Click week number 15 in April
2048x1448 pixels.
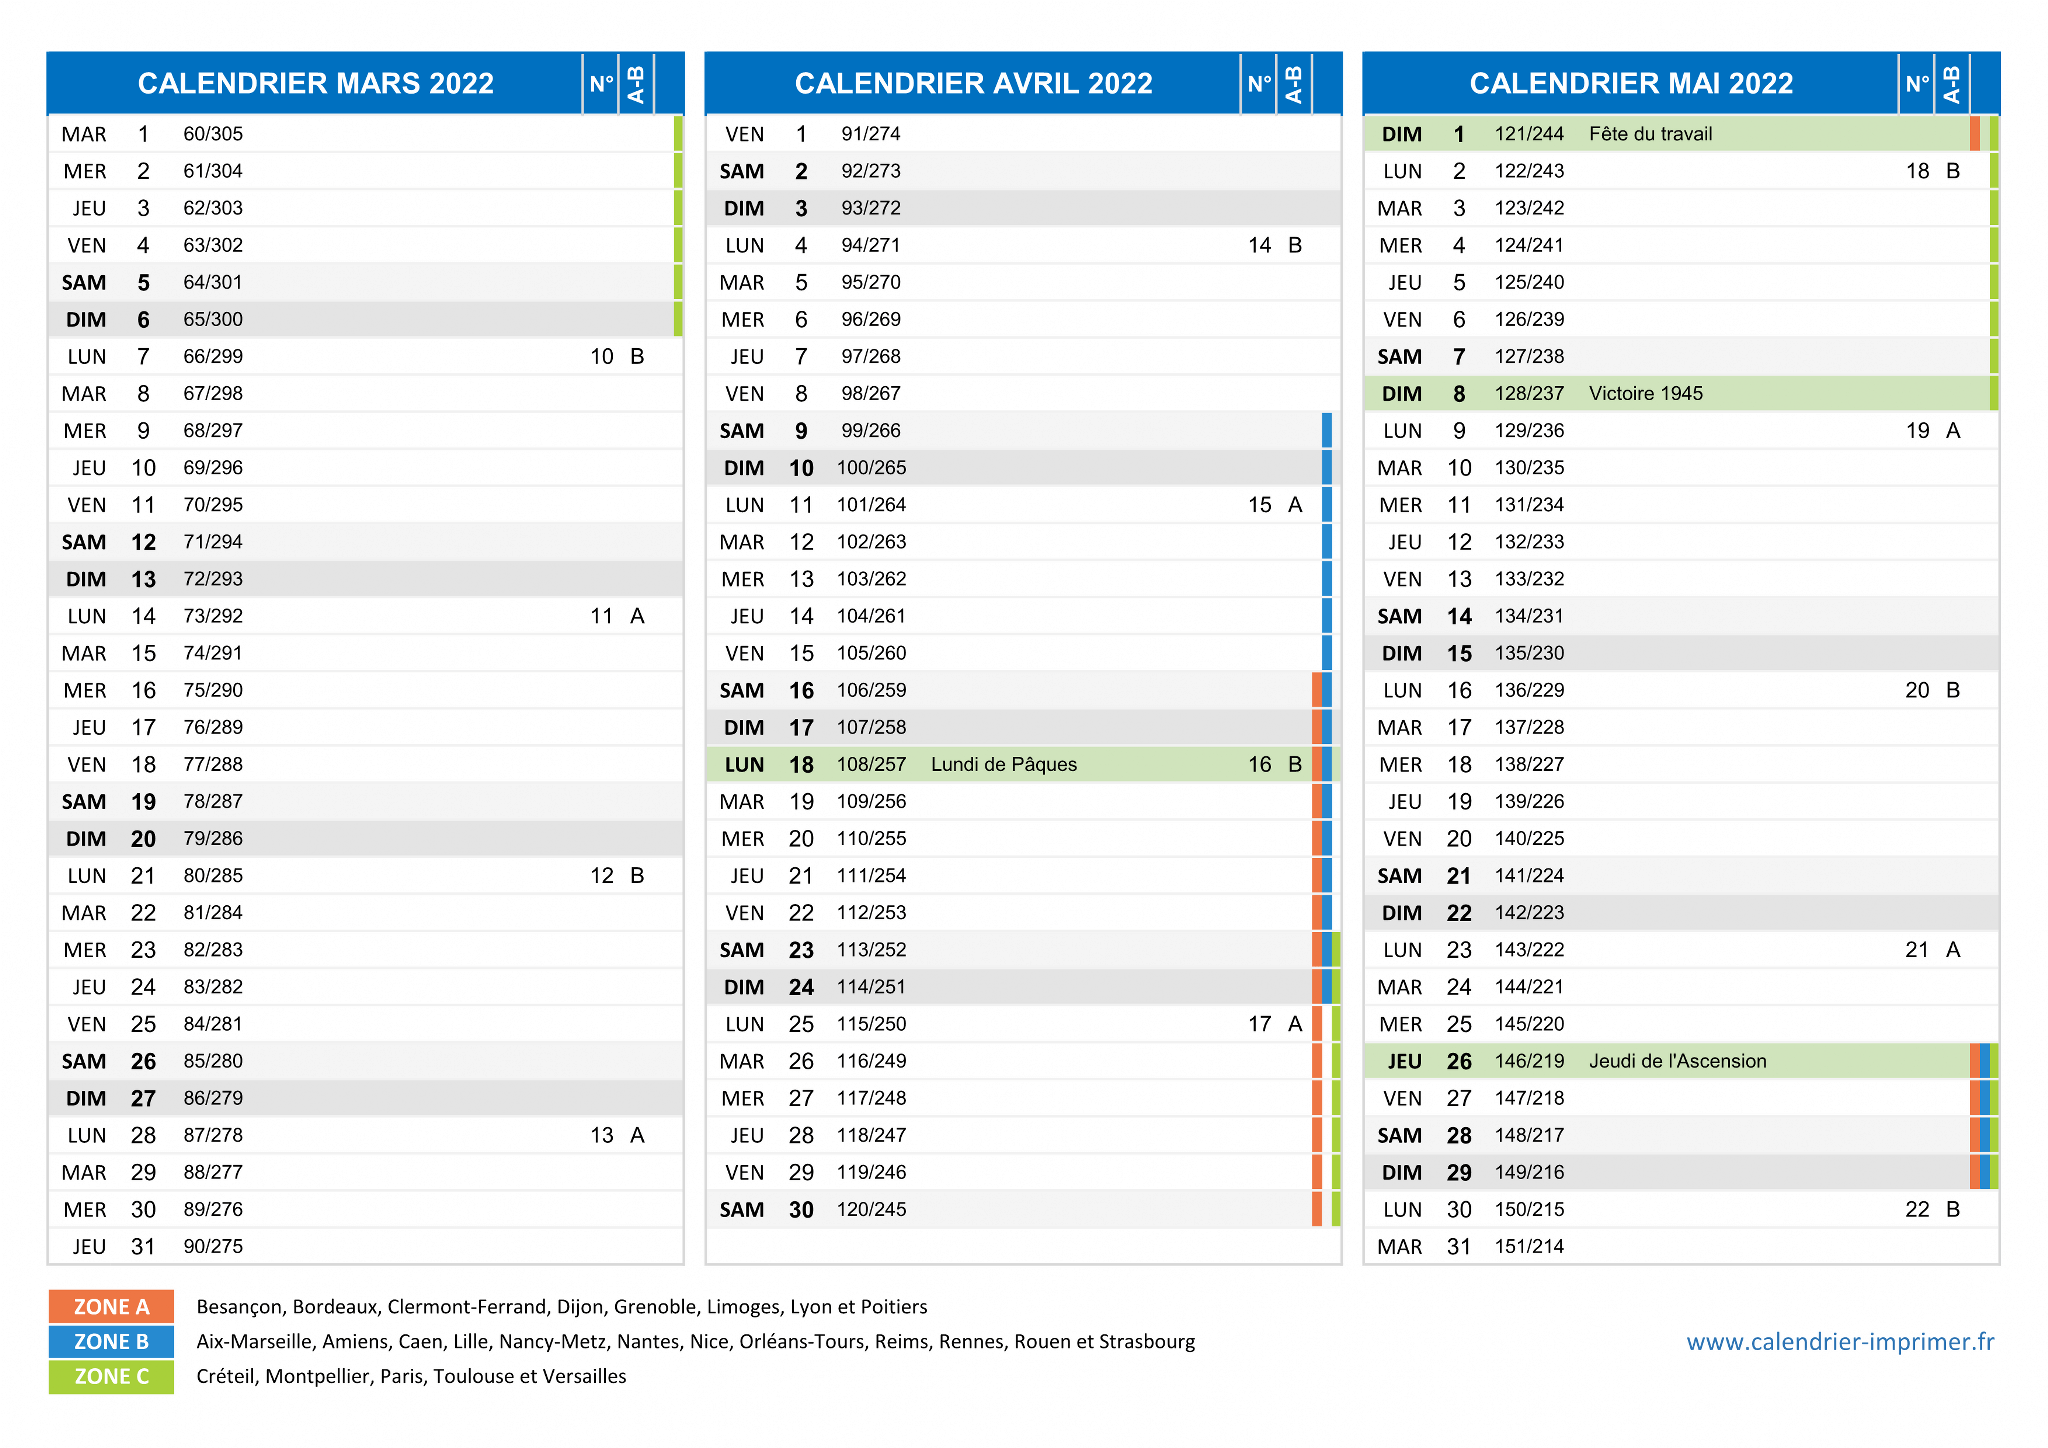click(1260, 505)
